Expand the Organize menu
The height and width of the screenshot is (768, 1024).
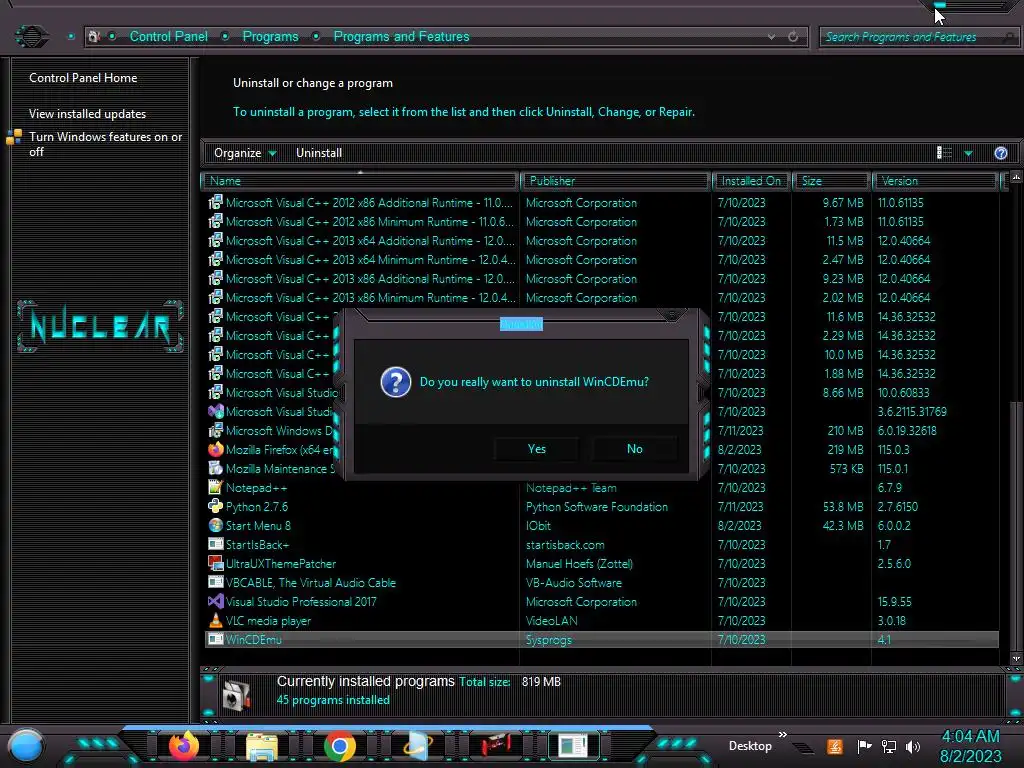coord(245,153)
